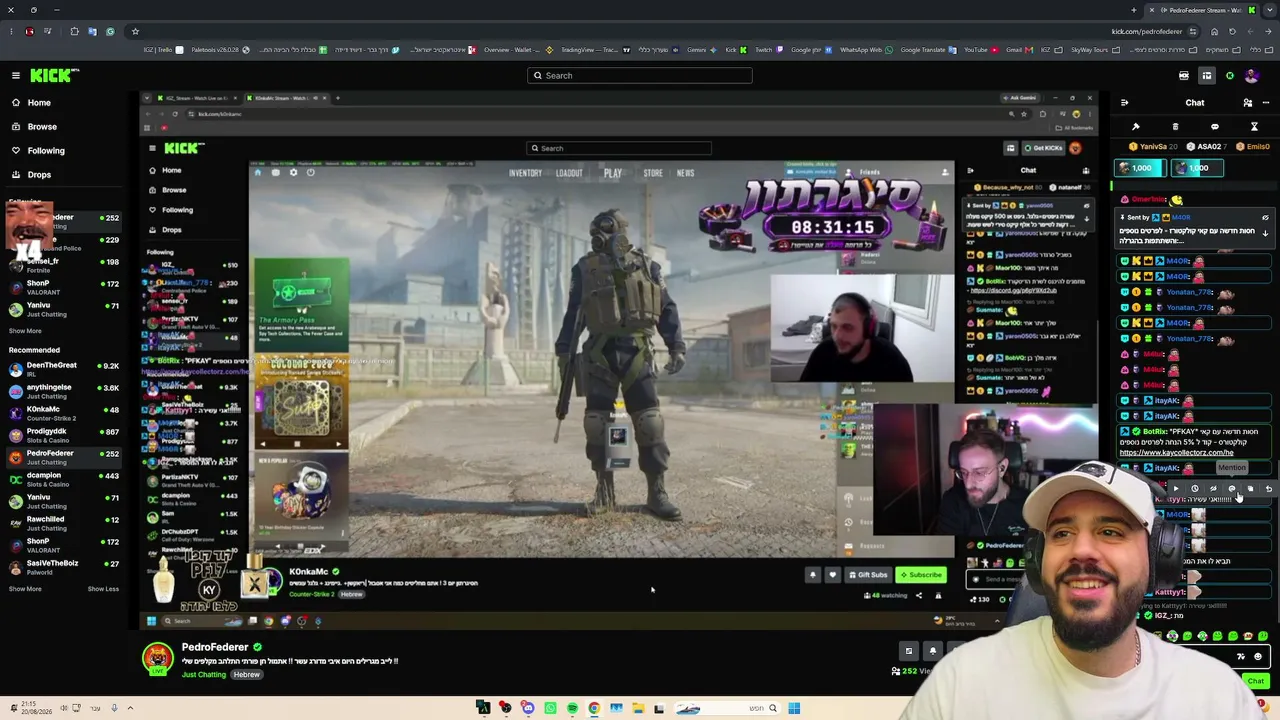Click the Kick logo
The width and height of the screenshot is (1280, 720).
click(x=54, y=75)
